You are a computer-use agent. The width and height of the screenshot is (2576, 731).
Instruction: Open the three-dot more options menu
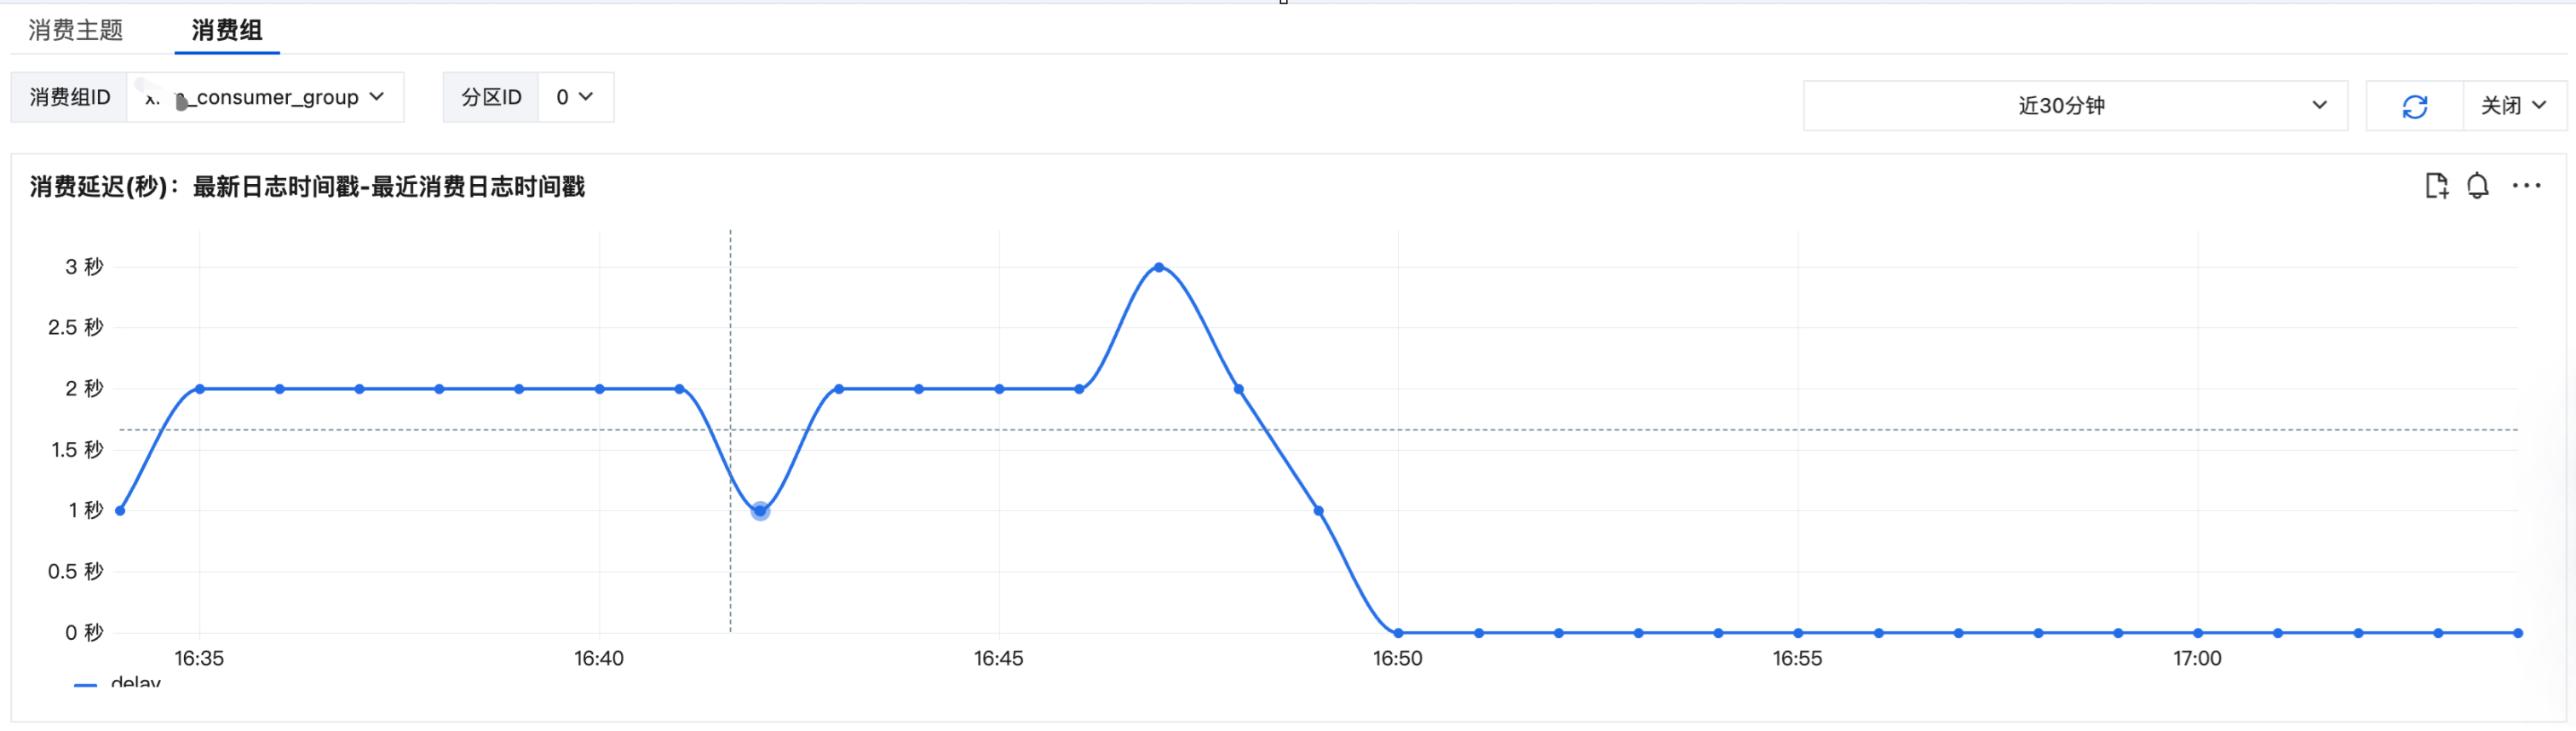2526,186
